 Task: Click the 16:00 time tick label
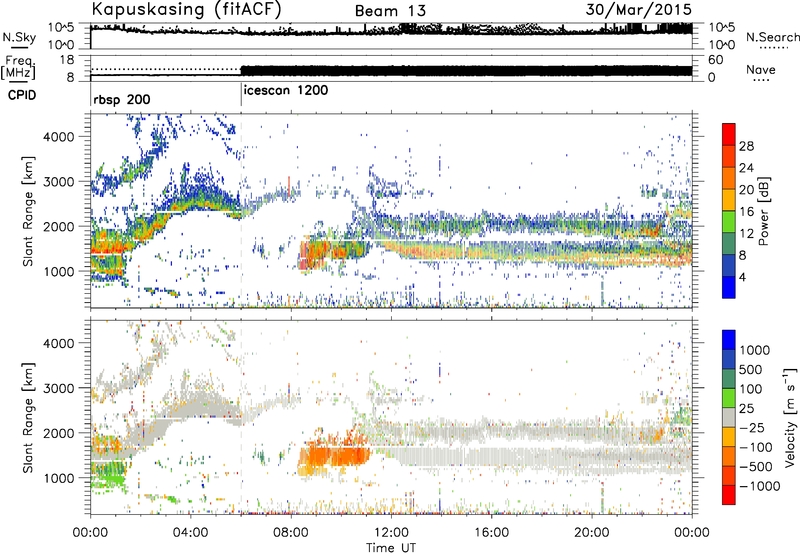click(x=491, y=533)
